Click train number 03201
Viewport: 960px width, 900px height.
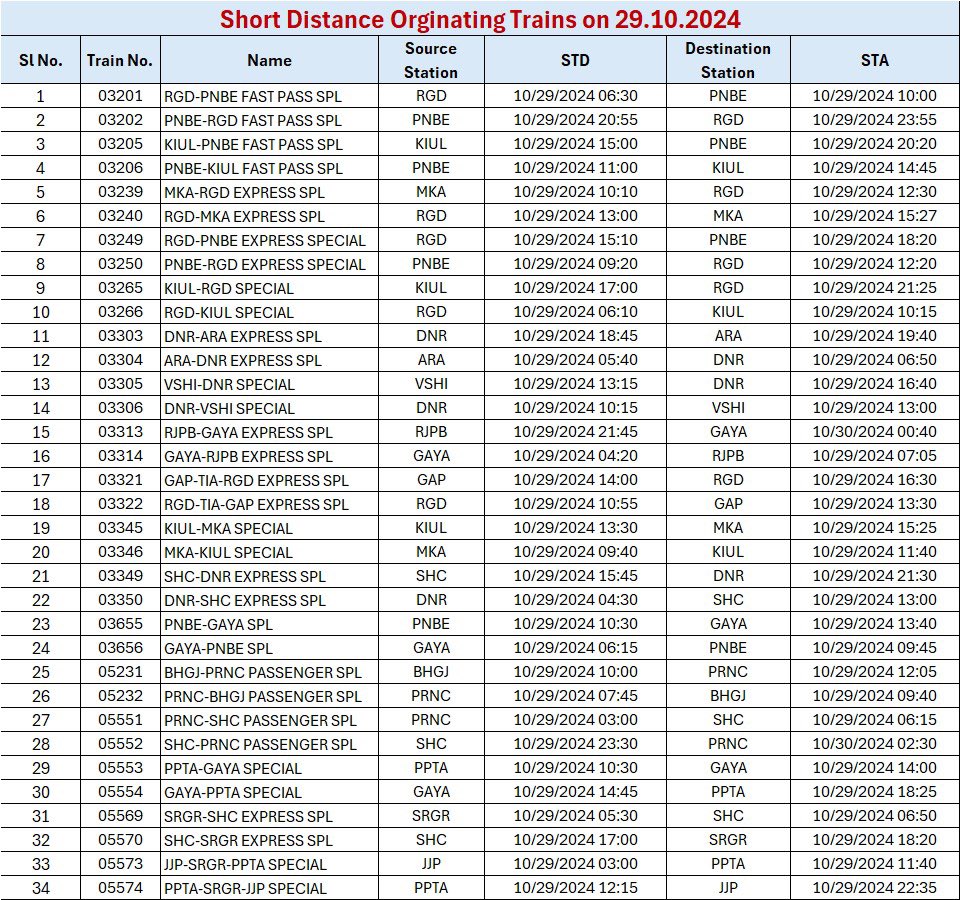click(x=120, y=96)
